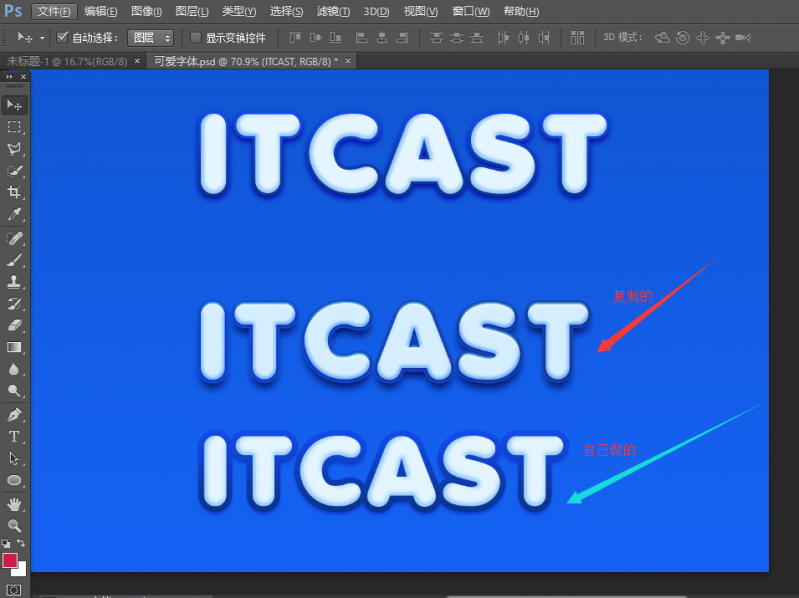Viewport: 799px width, 598px height.
Task: Click the red foreground color swatch
Action: (x=11, y=560)
